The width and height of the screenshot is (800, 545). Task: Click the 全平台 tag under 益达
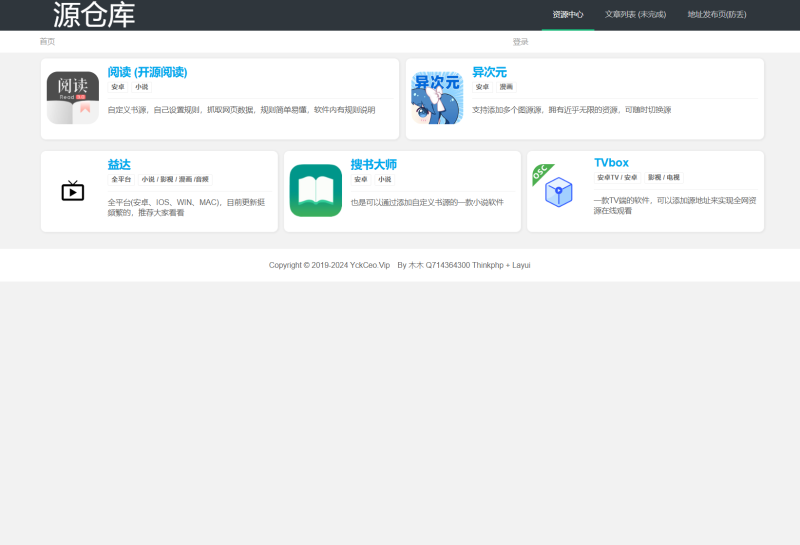(122, 180)
